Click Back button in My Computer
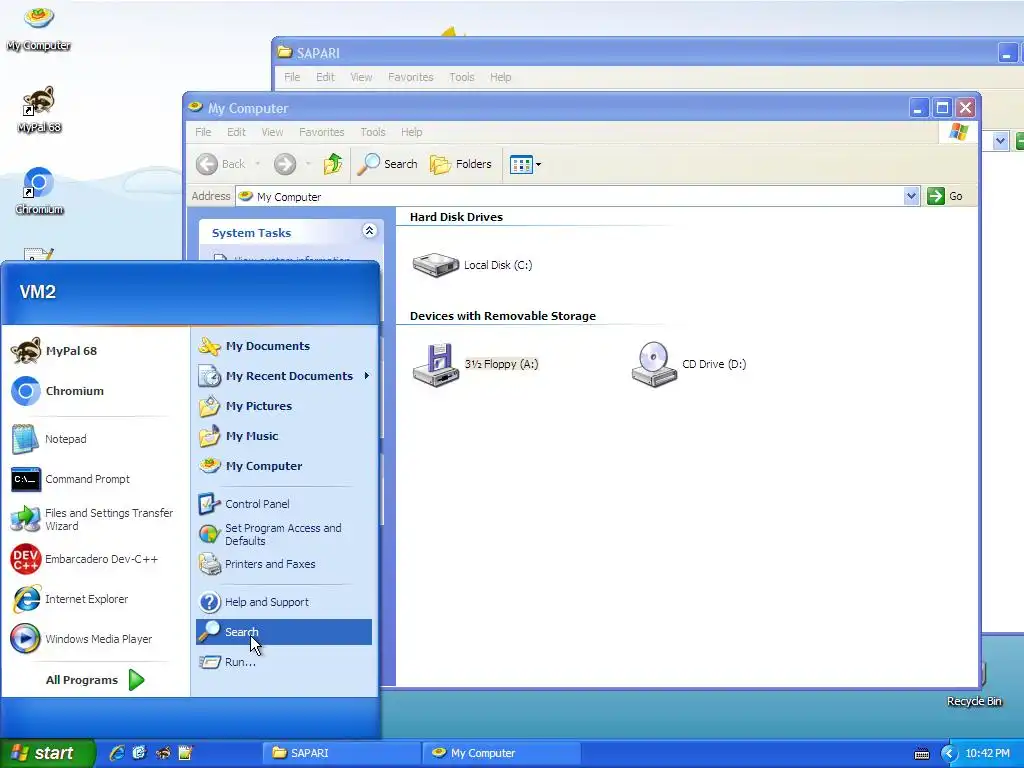The height and width of the screenshot is (768, 1024). [x=221, y=164]
